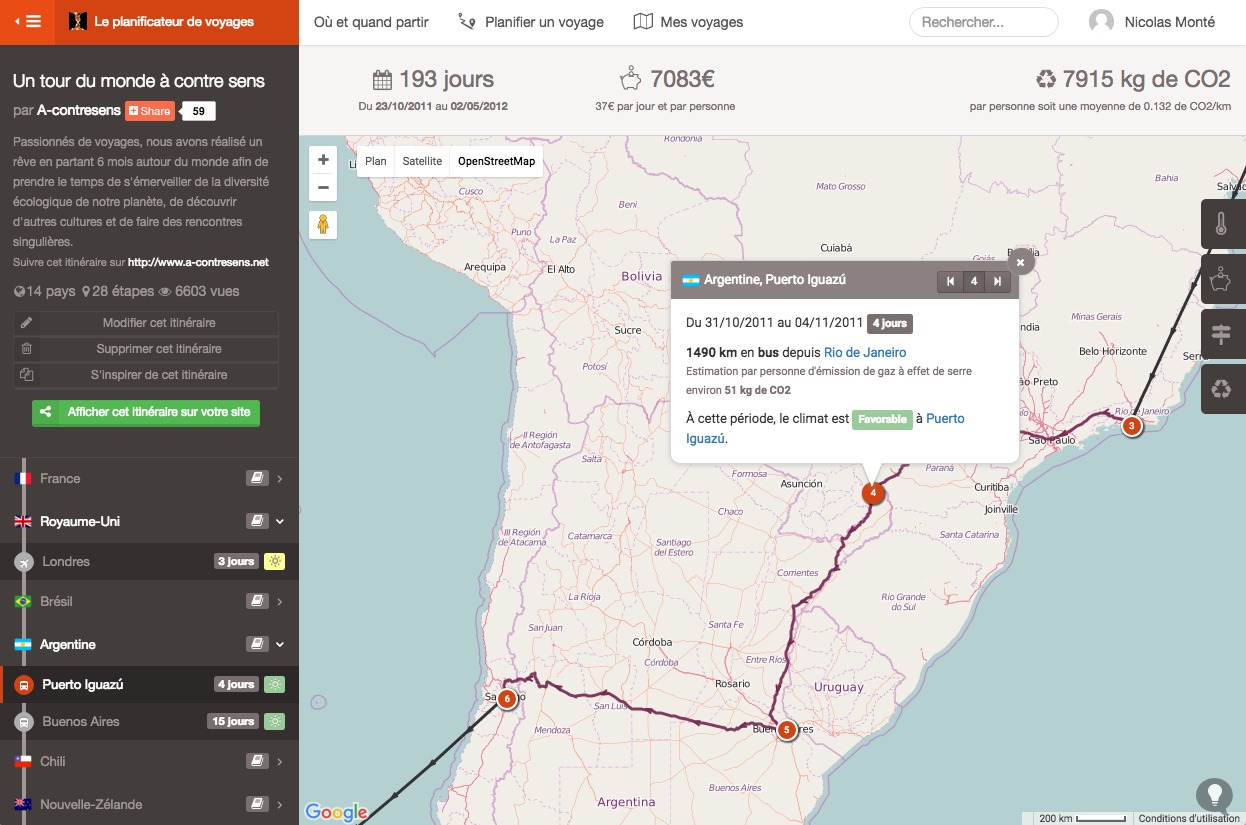
Task: Click the Rechercher search field
Action: click(x=983, y=22)
